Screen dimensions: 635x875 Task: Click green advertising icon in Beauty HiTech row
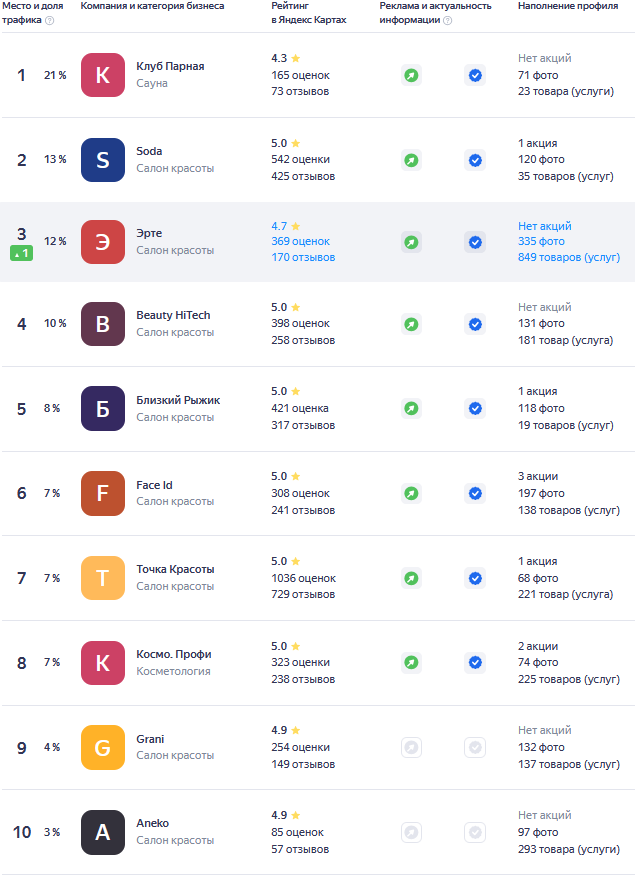click(x=411, y=324)
